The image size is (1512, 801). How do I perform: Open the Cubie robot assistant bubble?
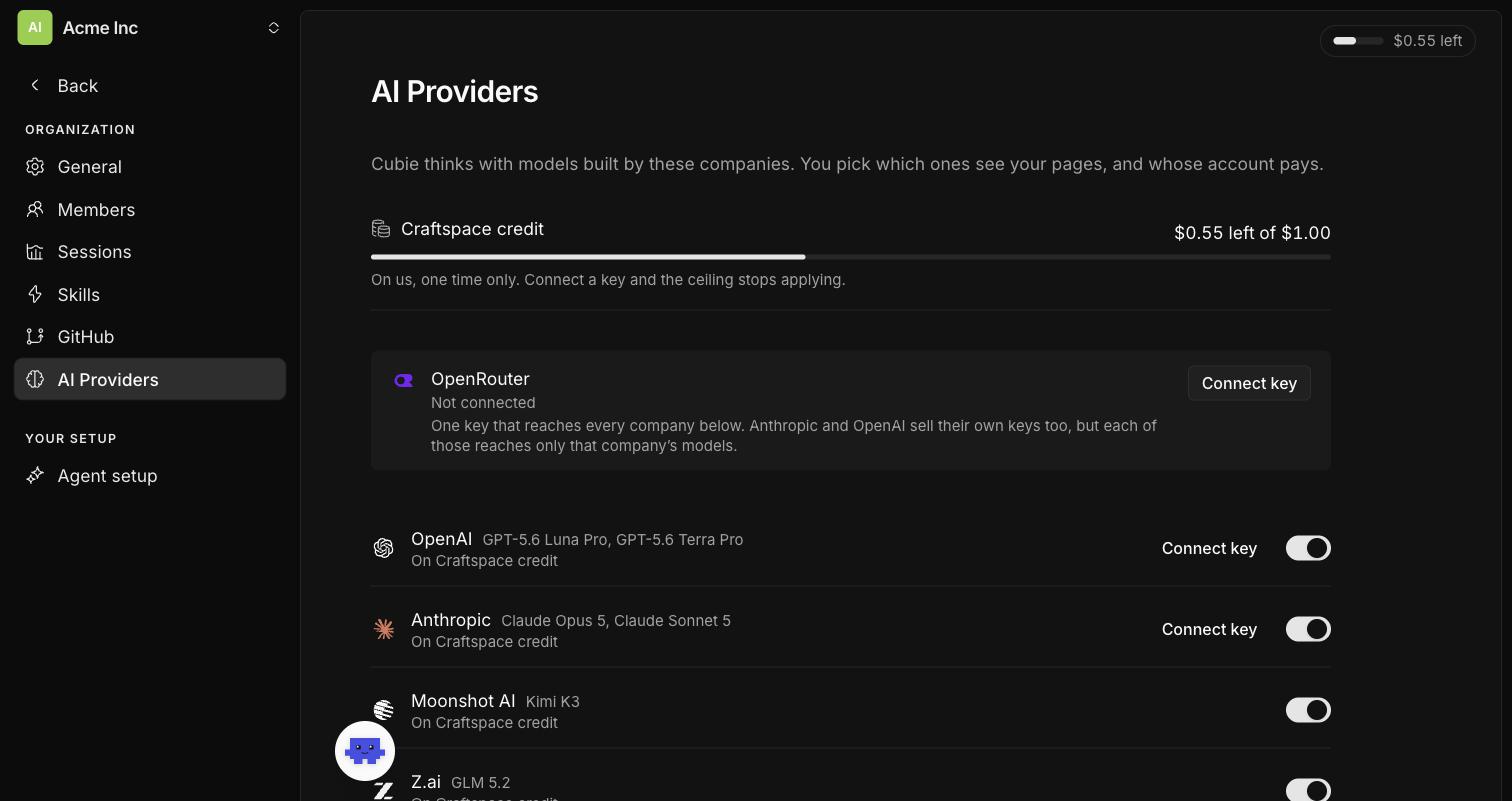365,751
